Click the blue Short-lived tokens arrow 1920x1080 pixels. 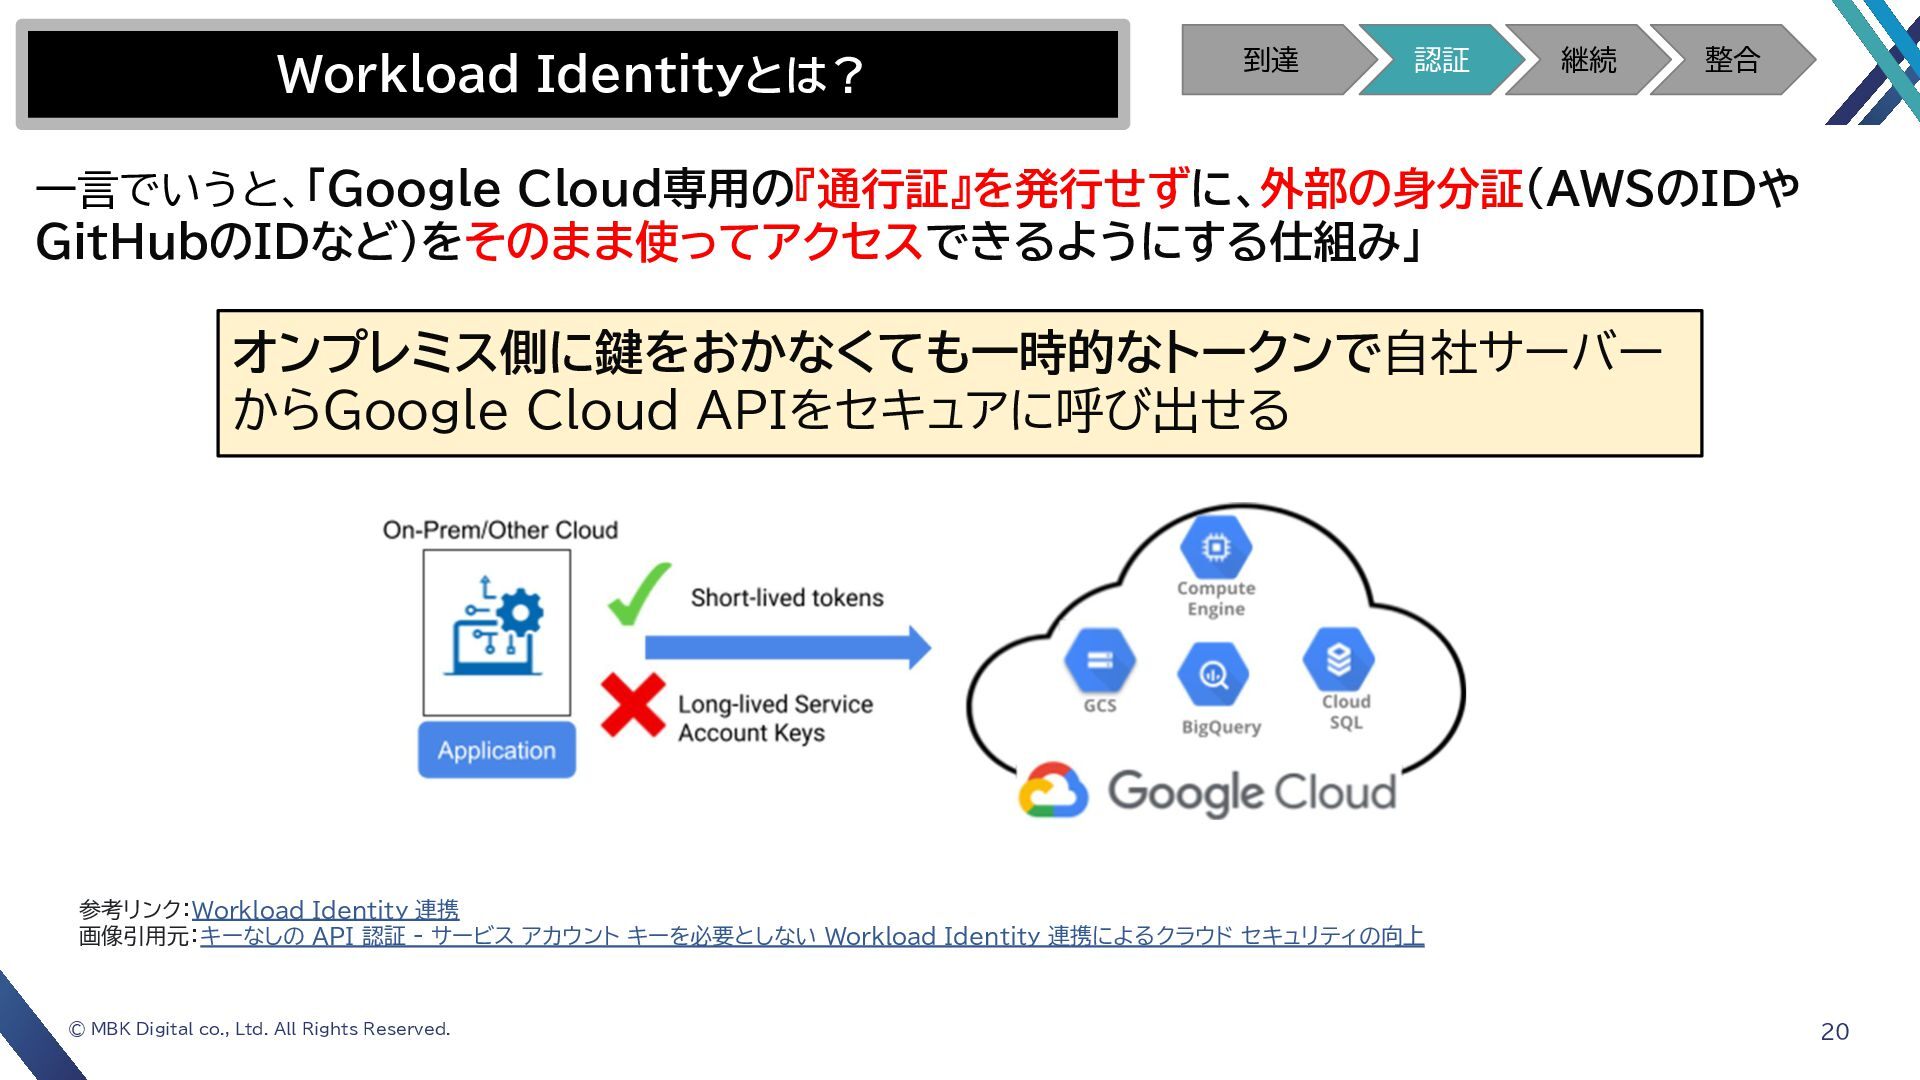pyautogui.click(x=786, y=648)
